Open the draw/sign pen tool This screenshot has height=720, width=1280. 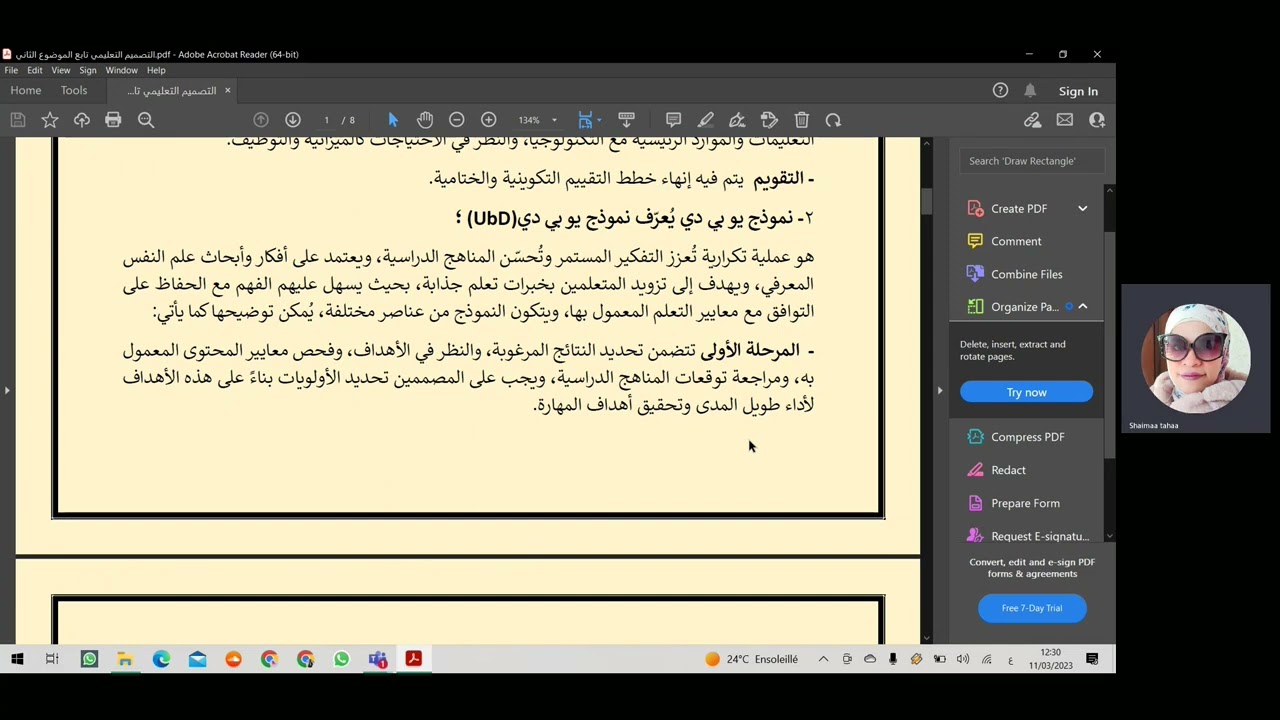pyautogui.click(x=738, y=120)
